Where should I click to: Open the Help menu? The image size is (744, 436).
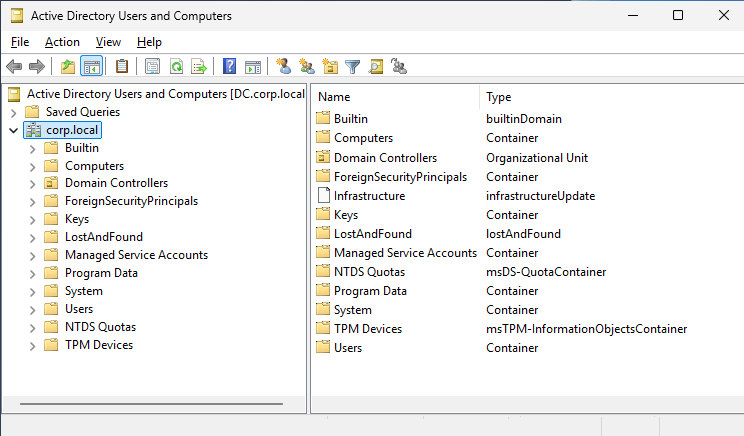click(x=149, y=42)
